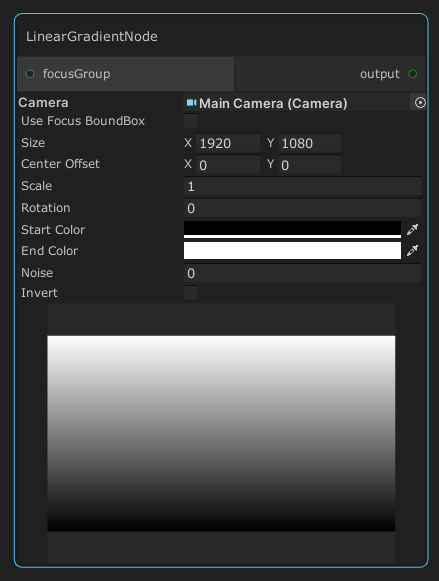439x581 pixels.
Task: Click the focusGroup input port circle
Action: (30, 74)
